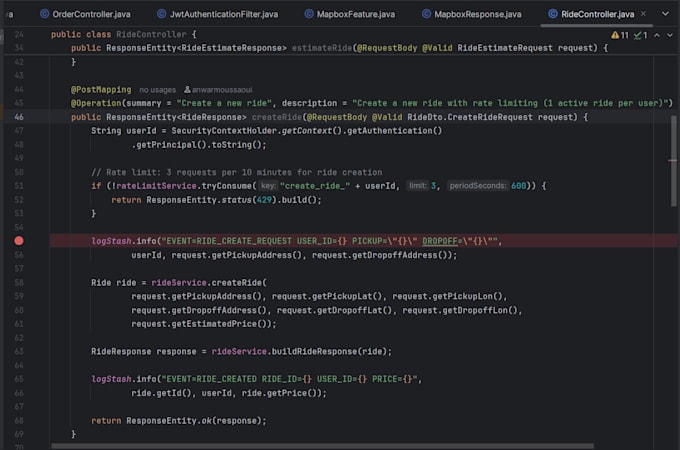Screen dimensions: 680x450
Task: Close the RideController.java tab
Action: pos(644,14)
